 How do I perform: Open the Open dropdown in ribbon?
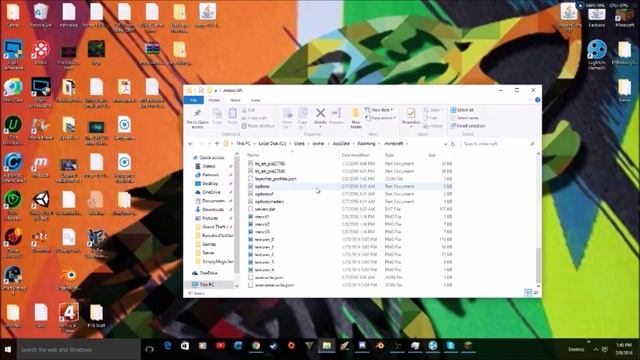pos(434,110)
